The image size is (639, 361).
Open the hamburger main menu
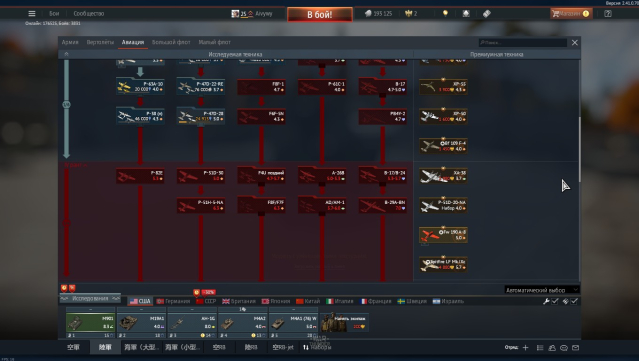pos(32,13)
